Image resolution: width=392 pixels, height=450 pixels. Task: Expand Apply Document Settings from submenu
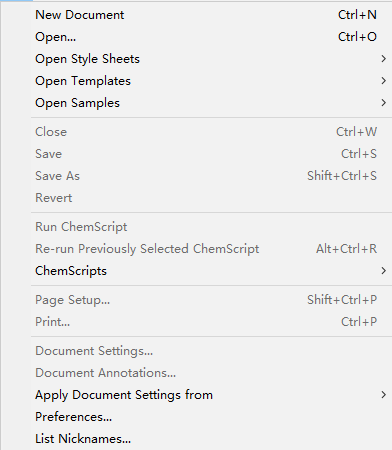pos(211,395)
